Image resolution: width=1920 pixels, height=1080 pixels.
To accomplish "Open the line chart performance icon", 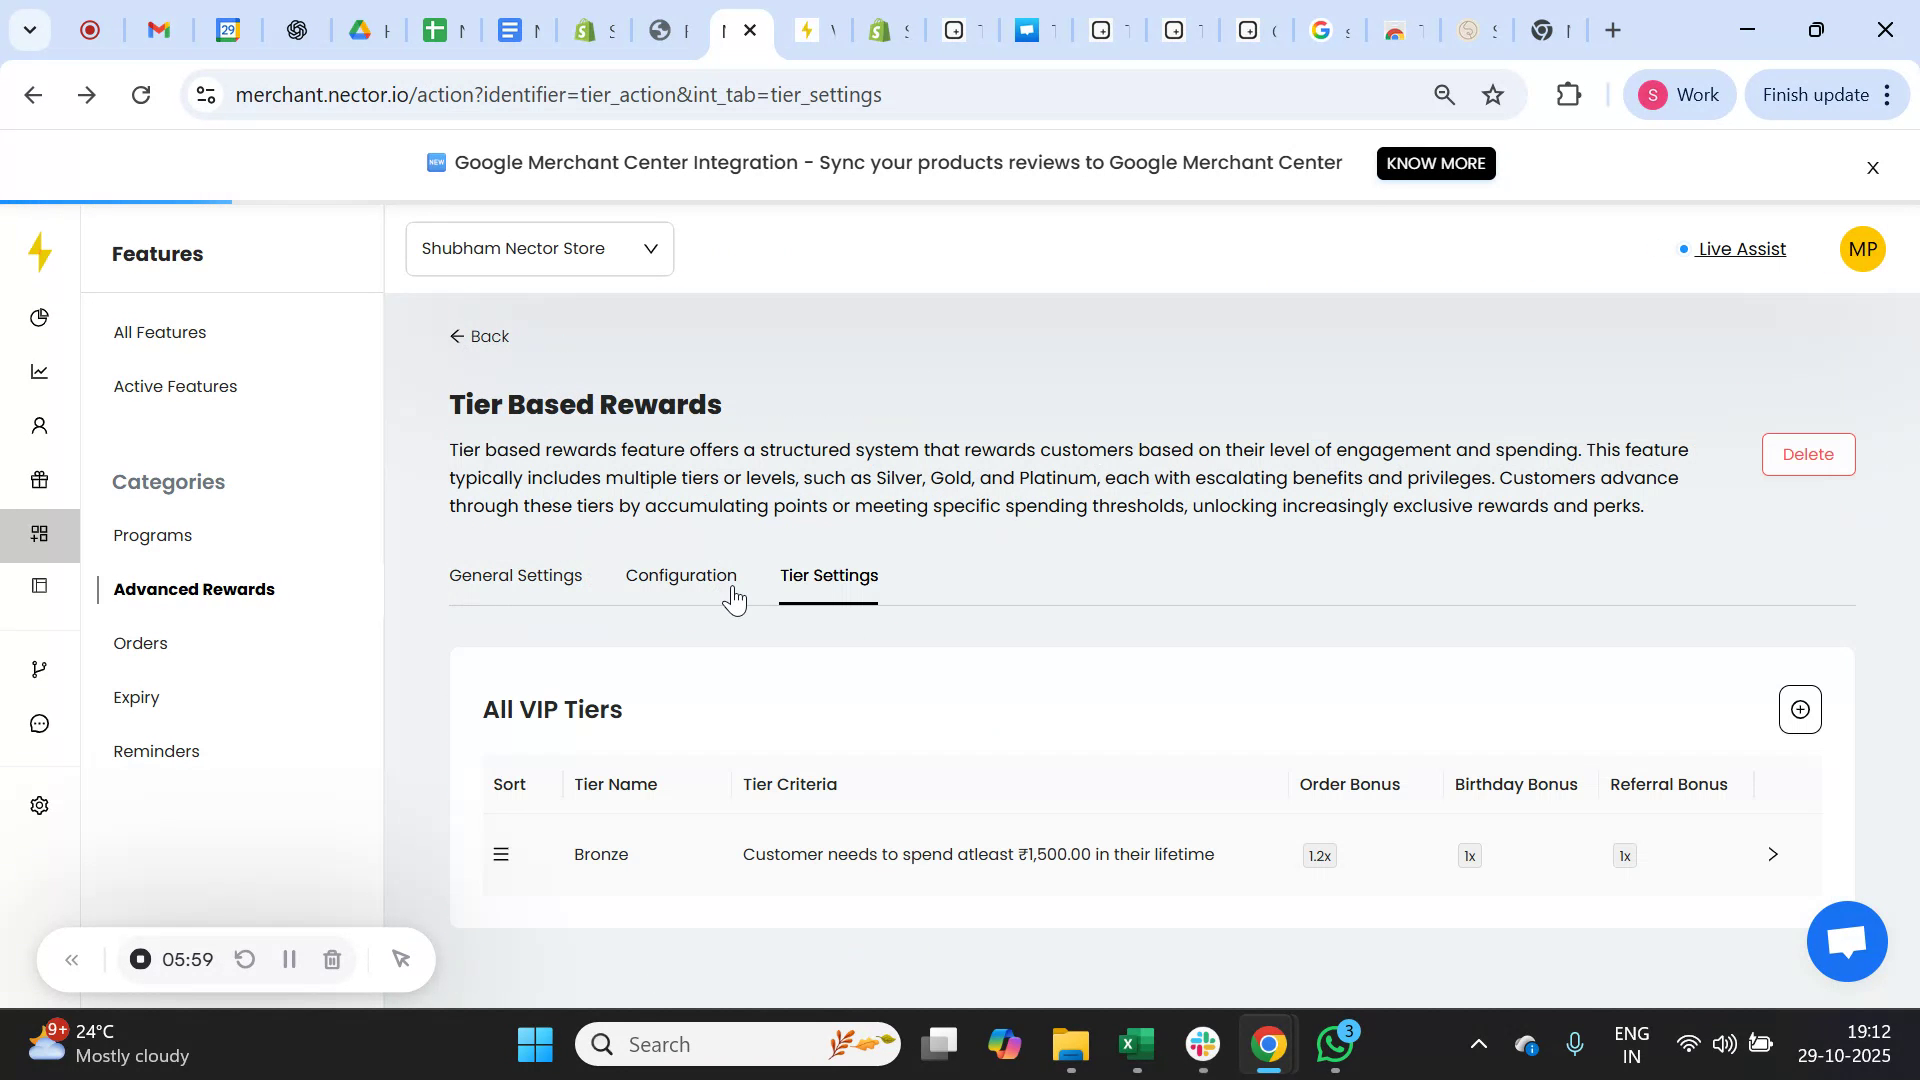I will (x=39, y=371).
